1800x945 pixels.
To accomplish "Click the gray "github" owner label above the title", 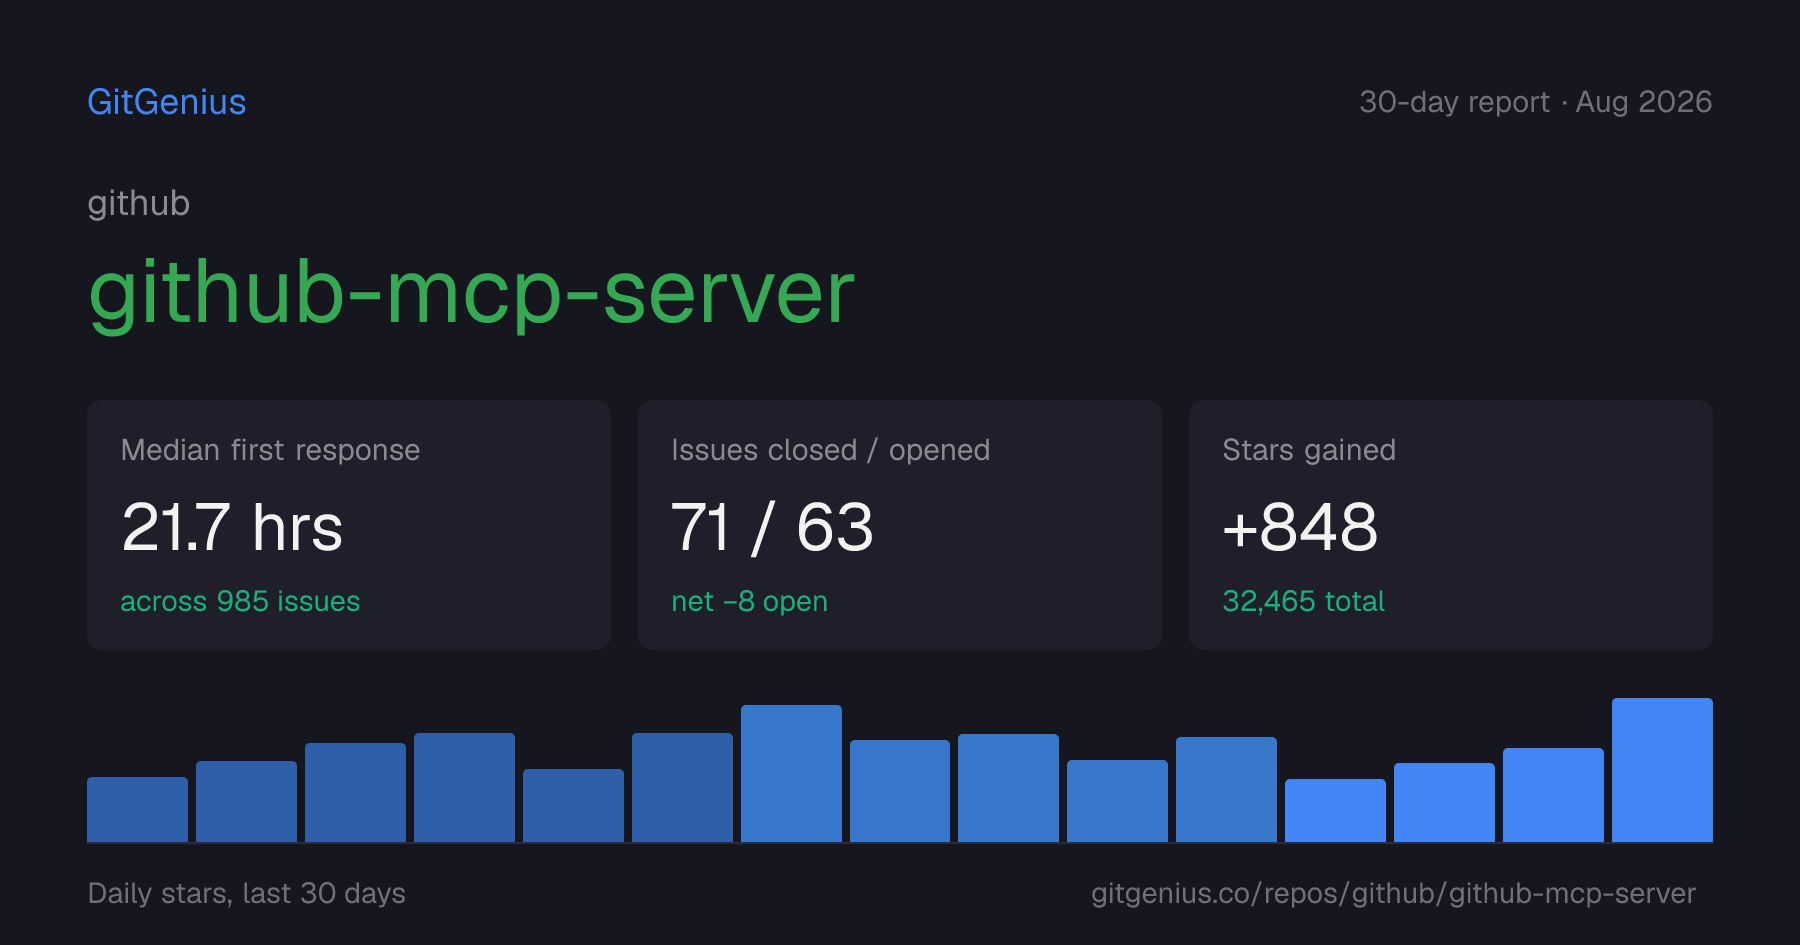I will [x=139, y=204].
